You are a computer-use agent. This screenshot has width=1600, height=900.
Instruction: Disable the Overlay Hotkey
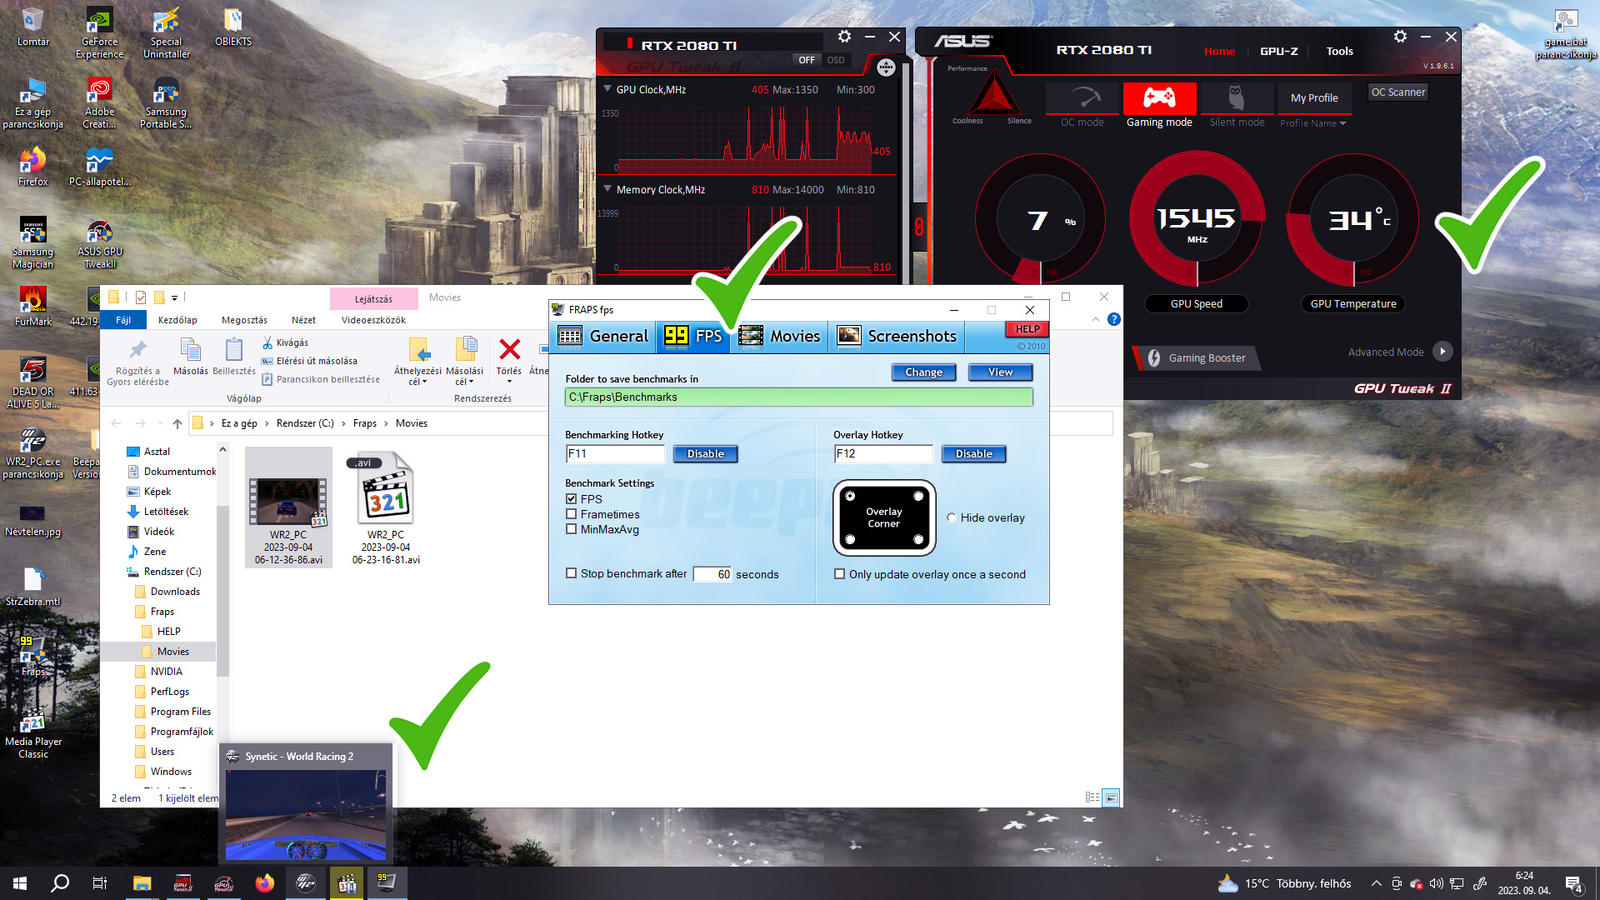coord(973,454)
